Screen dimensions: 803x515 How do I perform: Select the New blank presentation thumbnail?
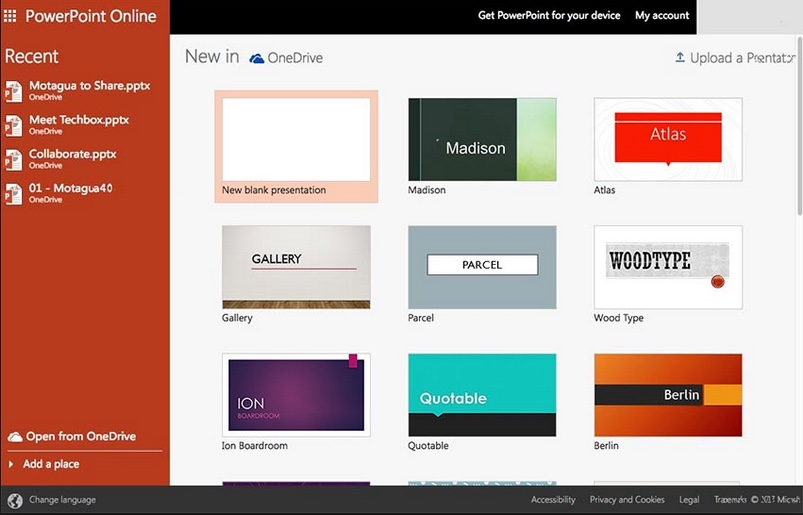click(x=295, y=139)
